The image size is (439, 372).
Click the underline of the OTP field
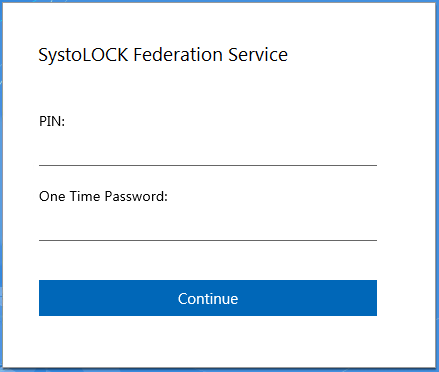pos(208,240)
